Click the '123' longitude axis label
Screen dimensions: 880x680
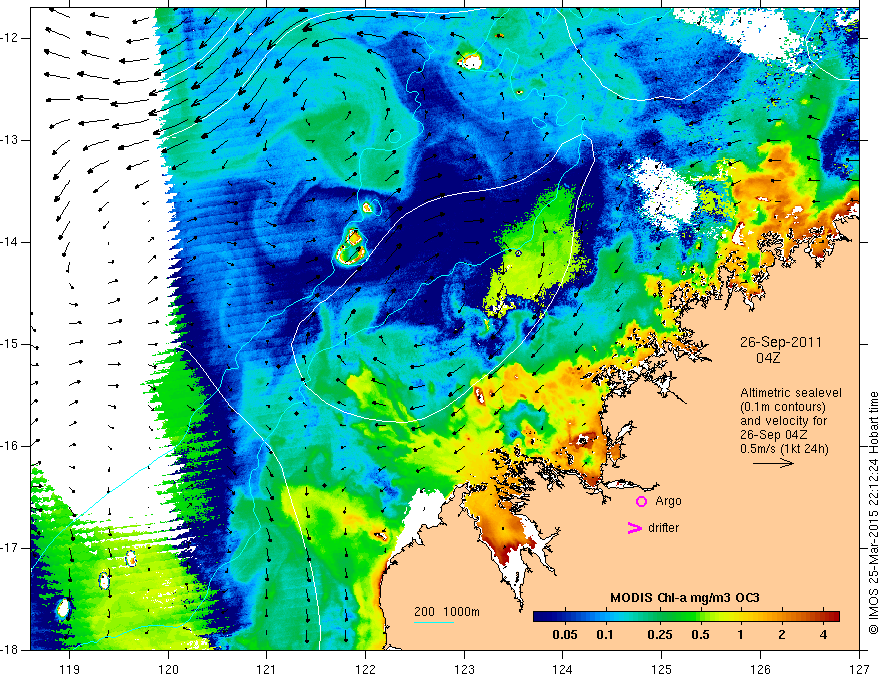point(464,669)
